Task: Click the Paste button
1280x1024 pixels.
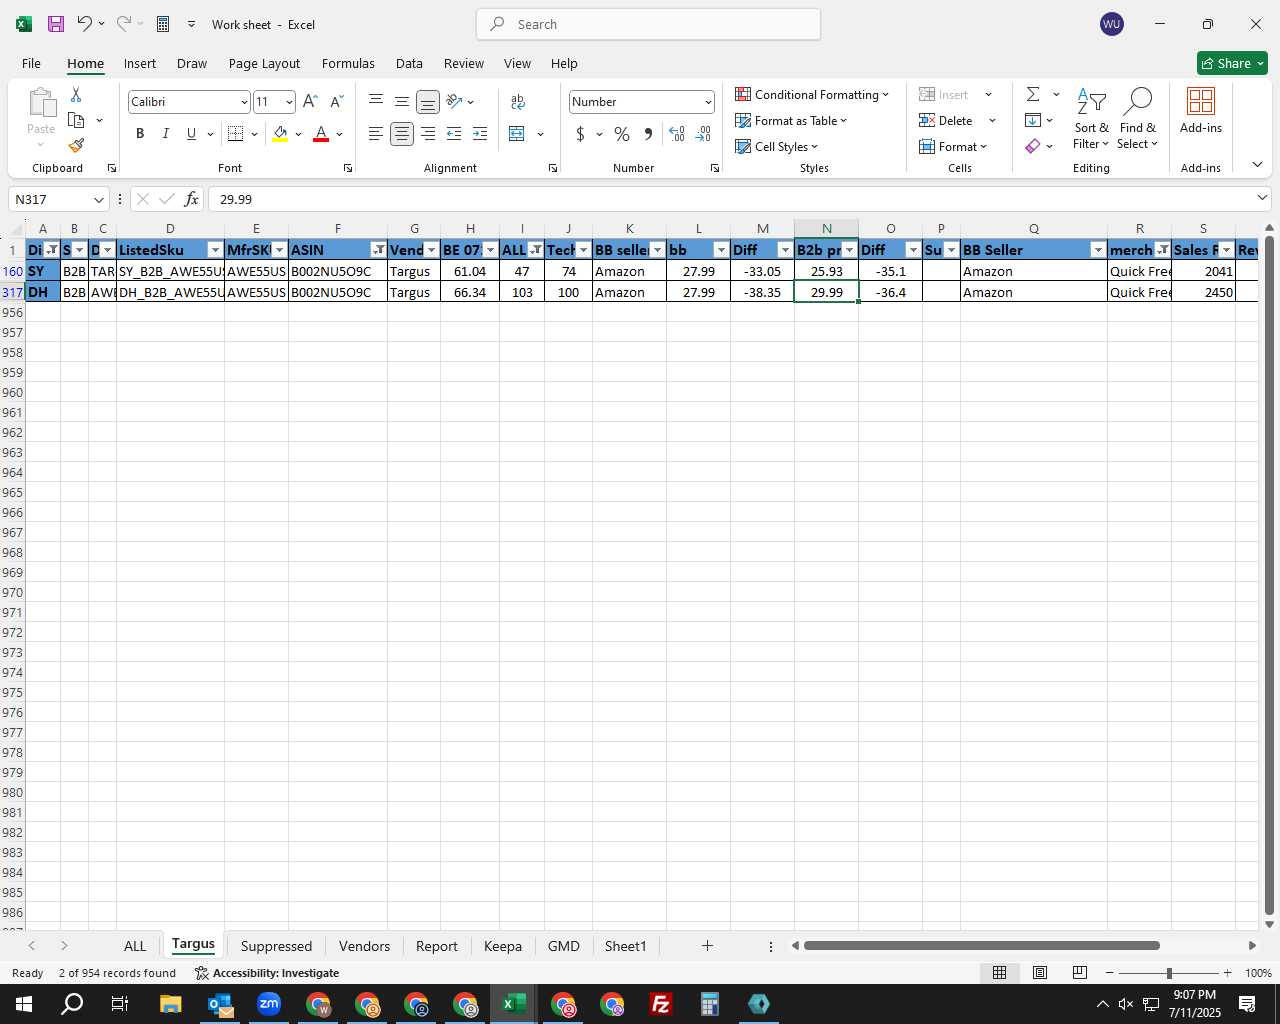Action: click(x=41, y=117)
